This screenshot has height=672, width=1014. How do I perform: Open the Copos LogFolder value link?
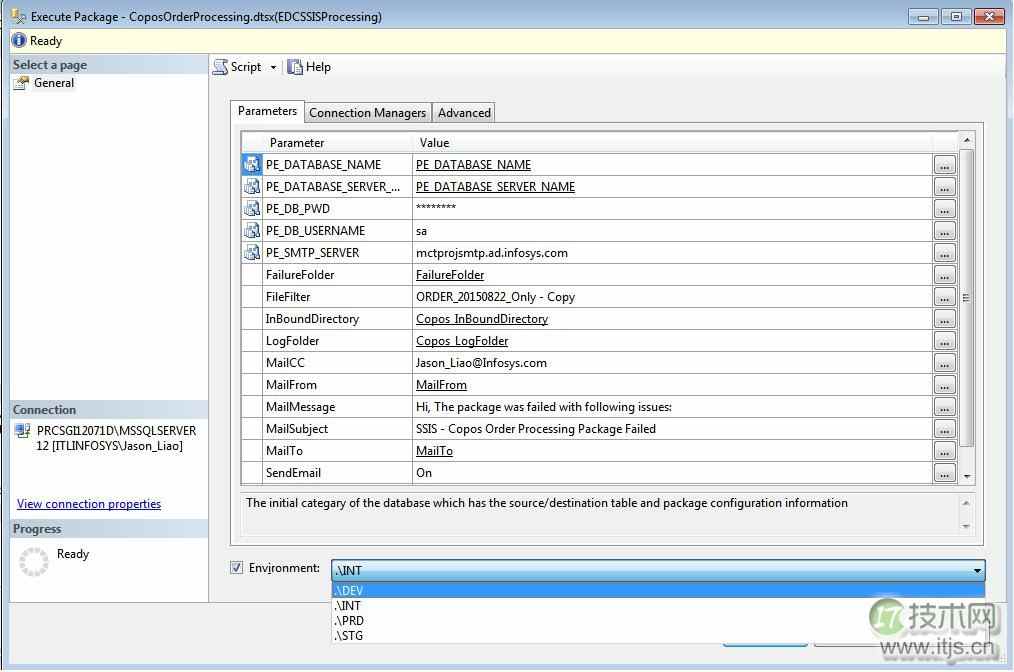tap(461, 340)
